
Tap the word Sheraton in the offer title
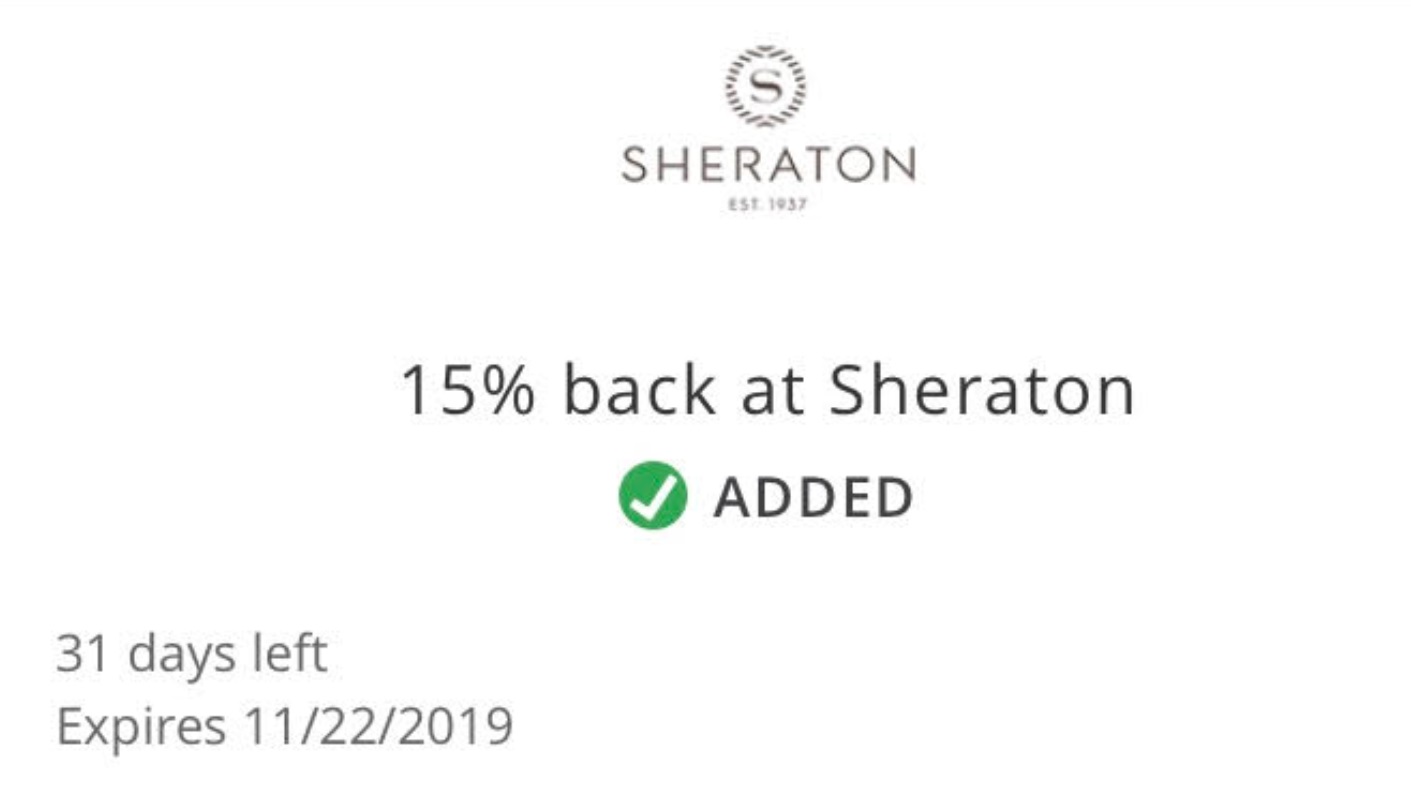pos(982,391)
